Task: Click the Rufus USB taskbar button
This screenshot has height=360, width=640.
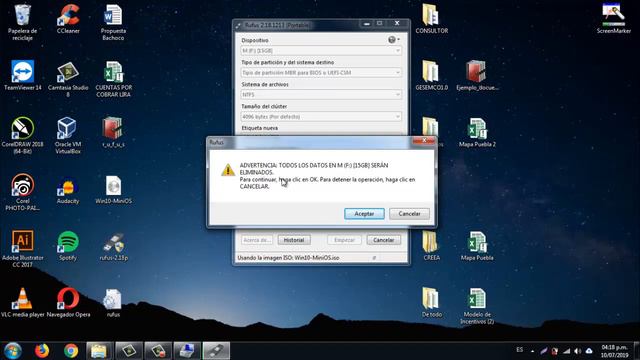Action: tap(216, 351)
